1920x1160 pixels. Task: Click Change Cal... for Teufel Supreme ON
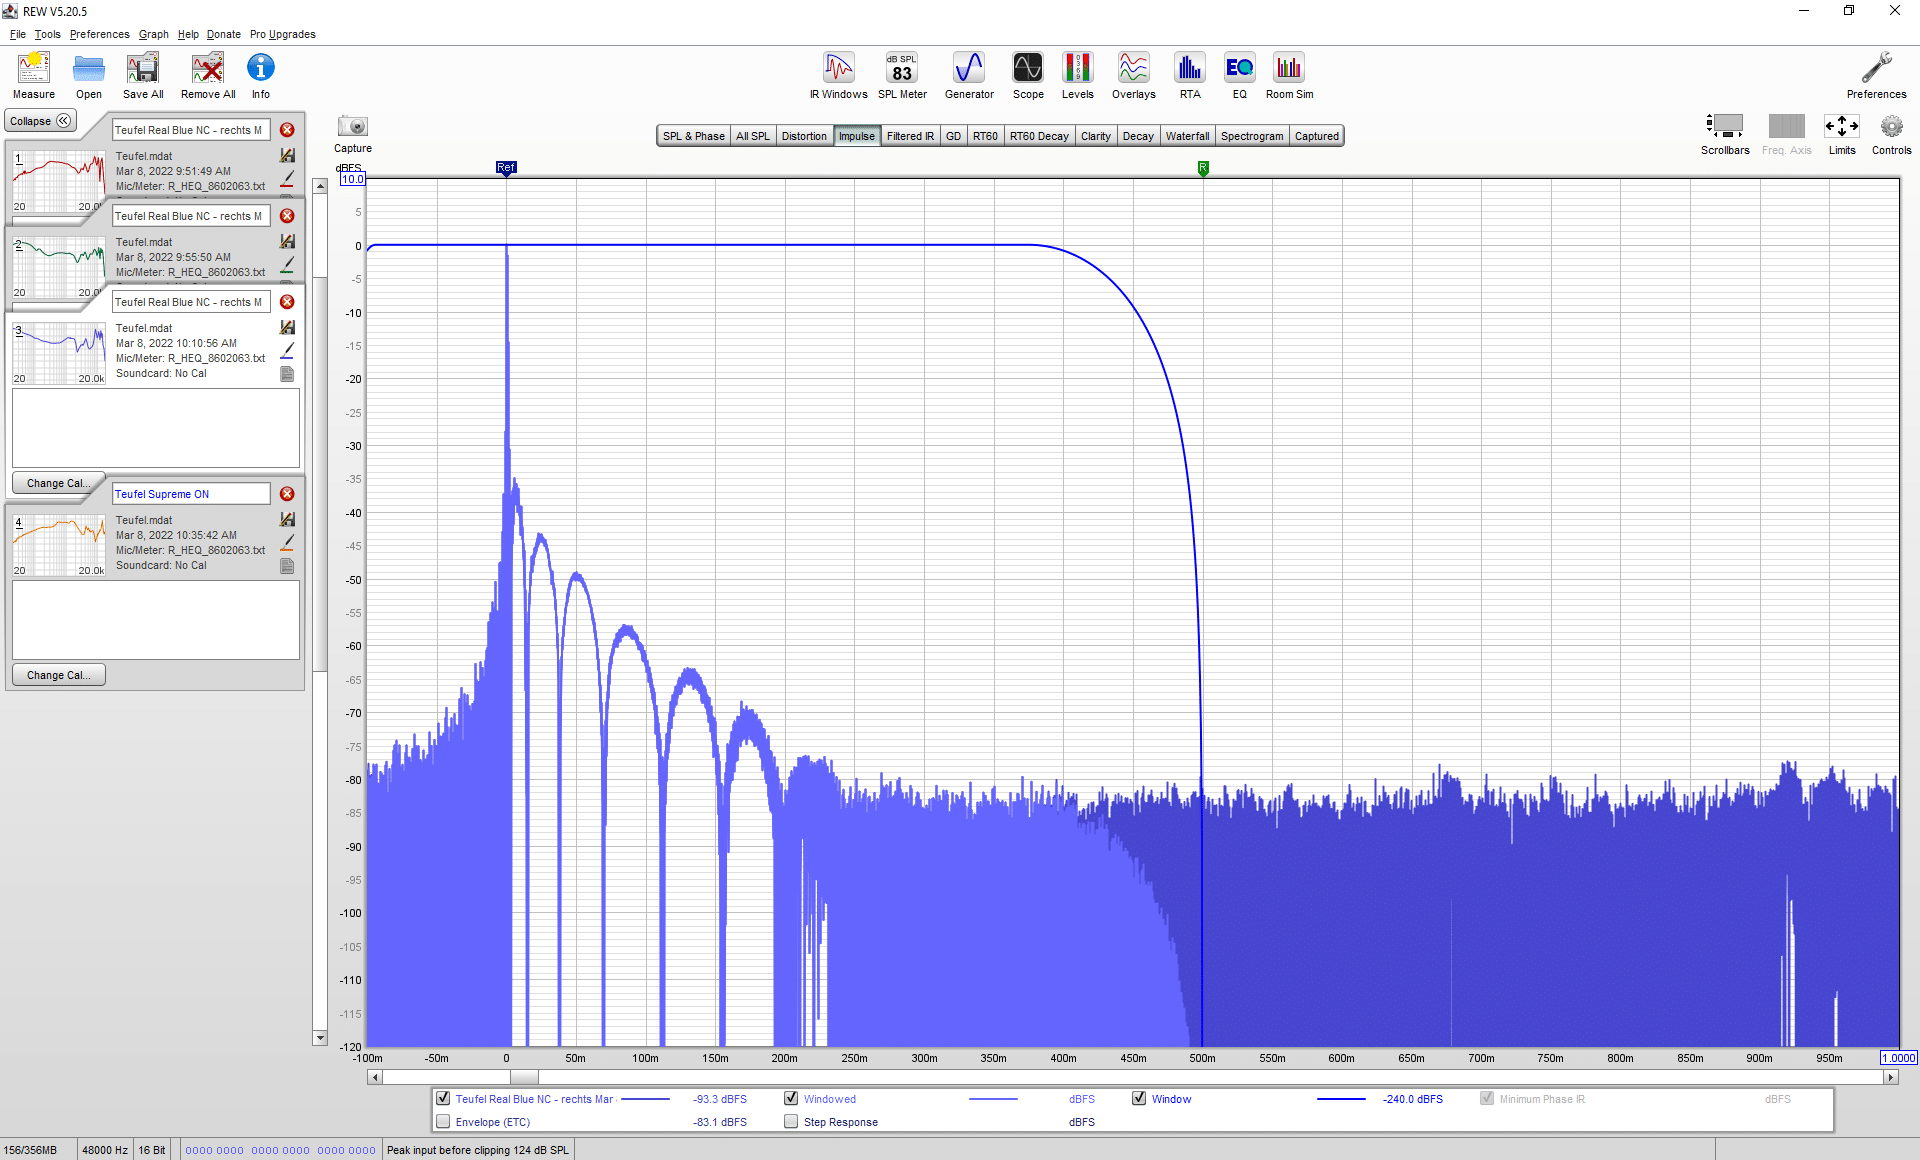pyautogui.click(x=58, y=675)
